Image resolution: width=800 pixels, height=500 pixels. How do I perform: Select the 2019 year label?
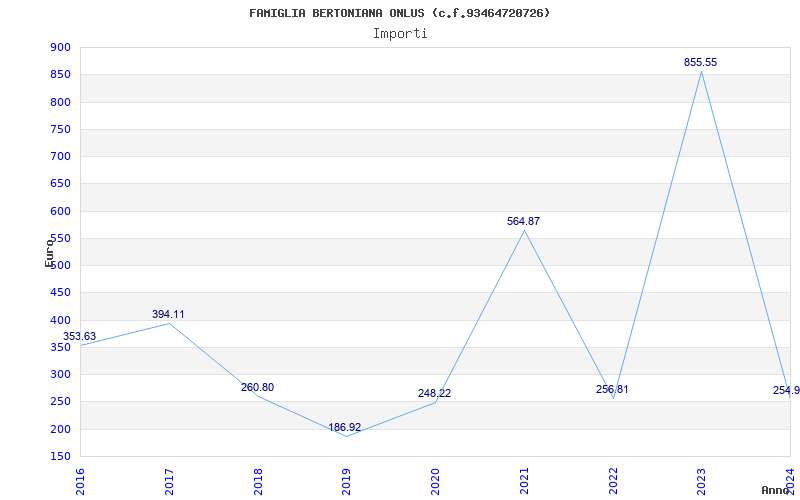tap(346, 482)
